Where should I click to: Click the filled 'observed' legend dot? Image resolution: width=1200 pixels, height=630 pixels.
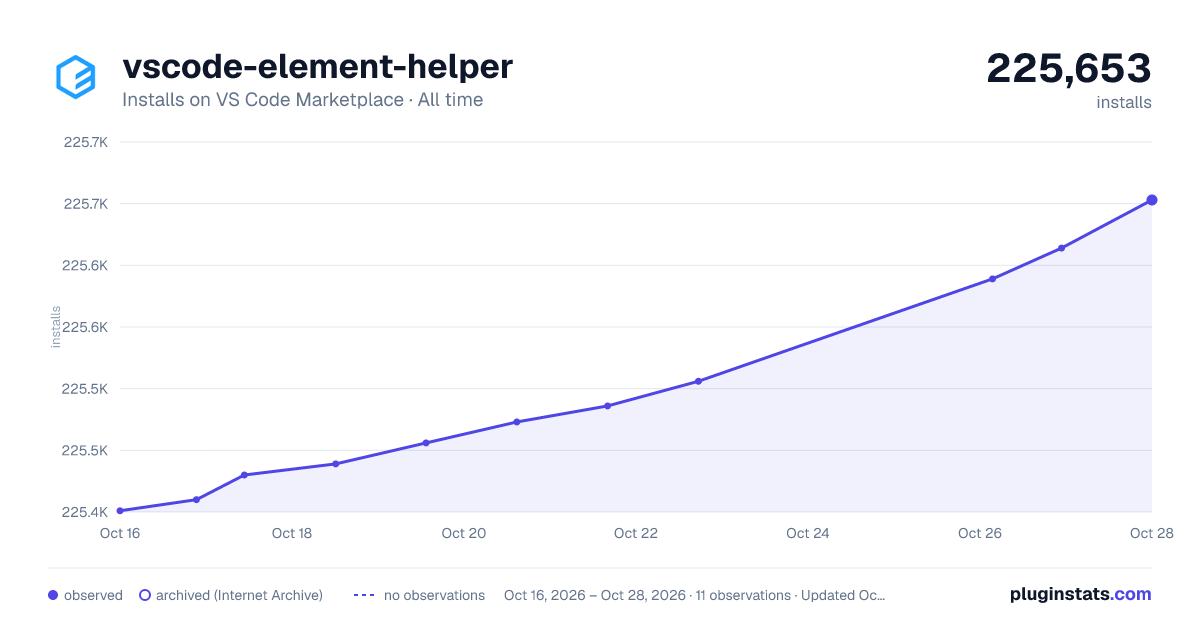point(53,595)
